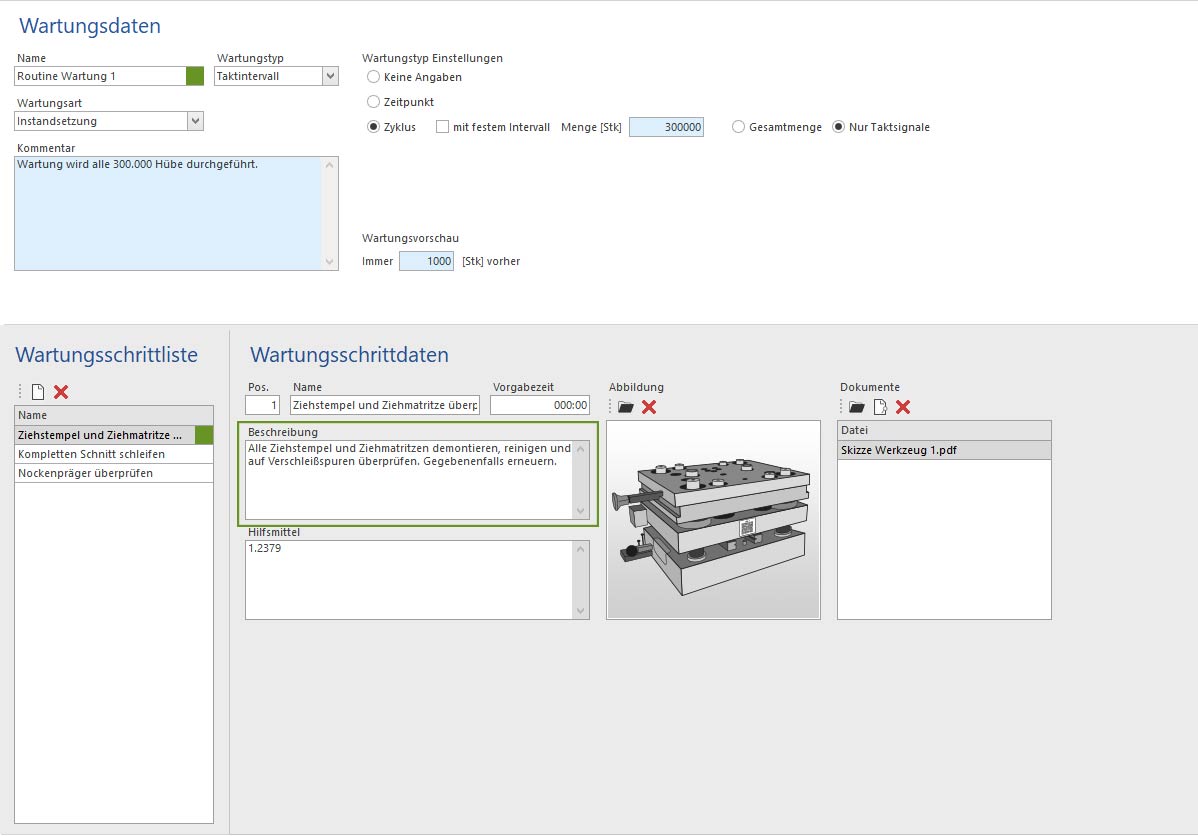Expand the Wartungsart dropdown

(x=195, y=121)
